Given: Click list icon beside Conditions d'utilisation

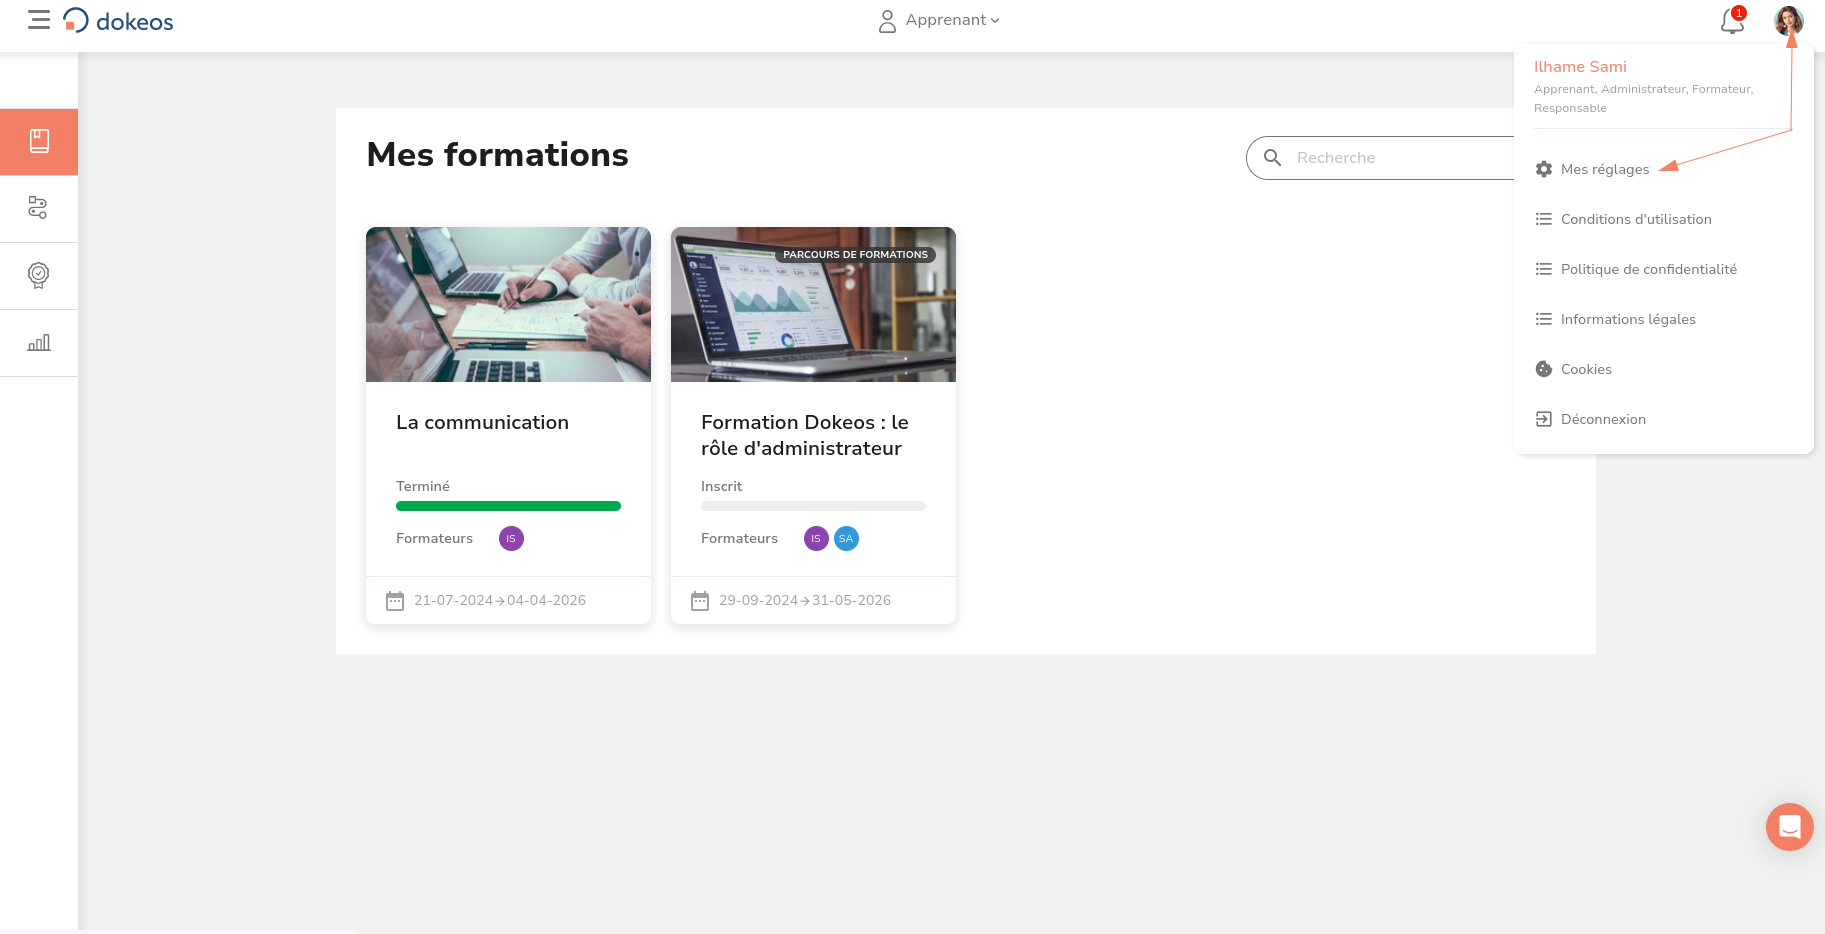Looking at the screenshot, I should coord(1544,219).
